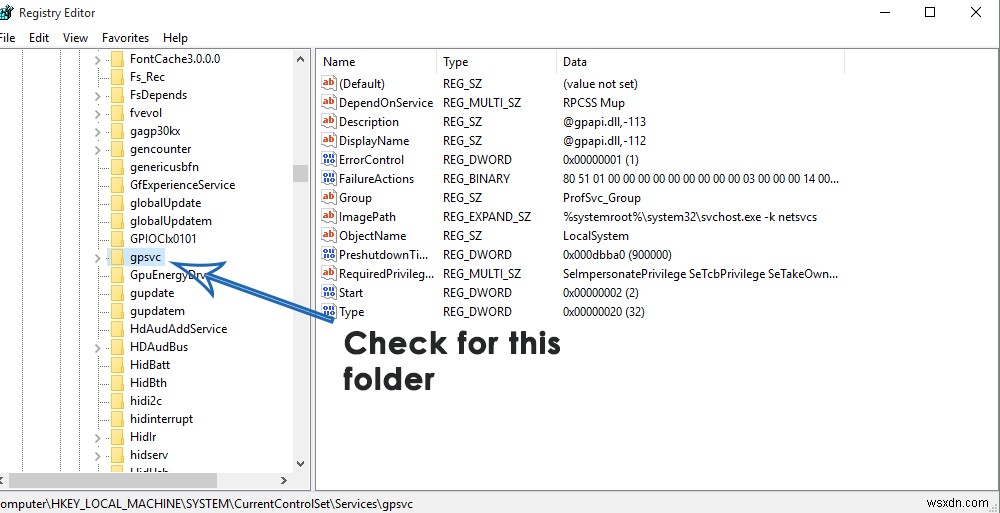Expand the fvevol key

pos(97,114)
